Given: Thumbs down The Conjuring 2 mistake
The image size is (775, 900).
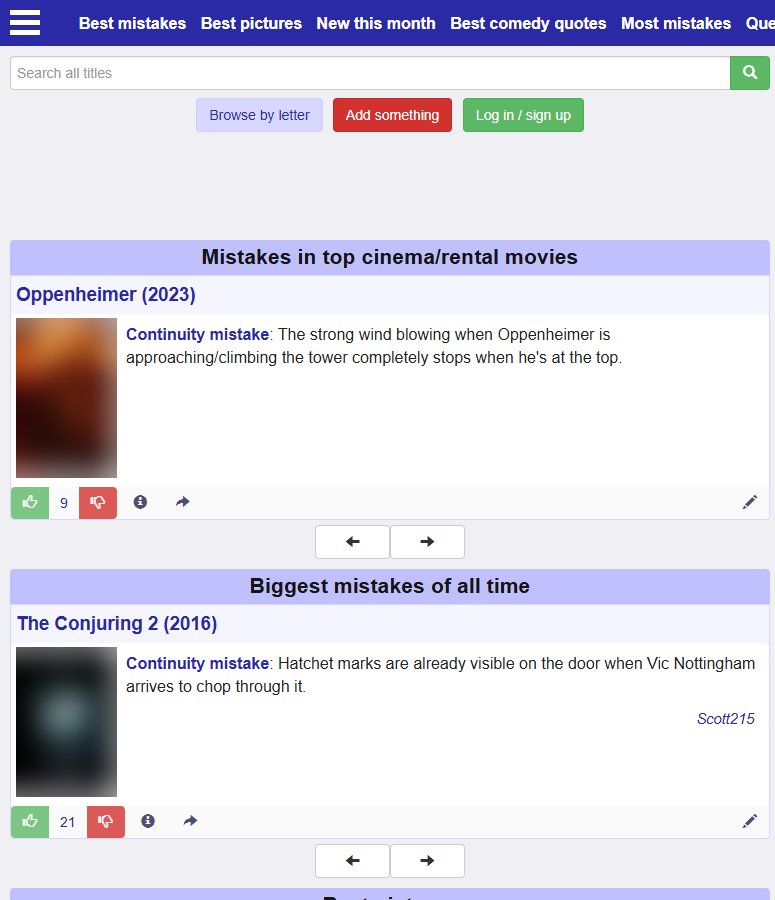Looking at the screenshot, I should coord(106,821).
